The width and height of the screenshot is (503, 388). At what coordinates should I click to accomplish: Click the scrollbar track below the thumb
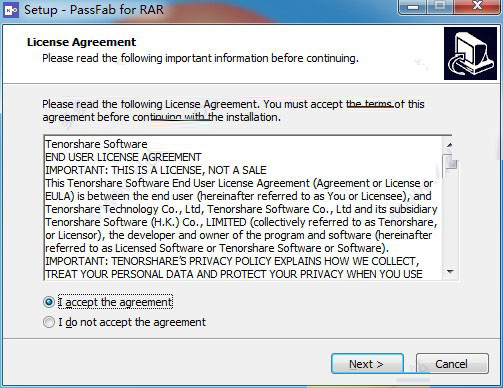tap(450, 222)
